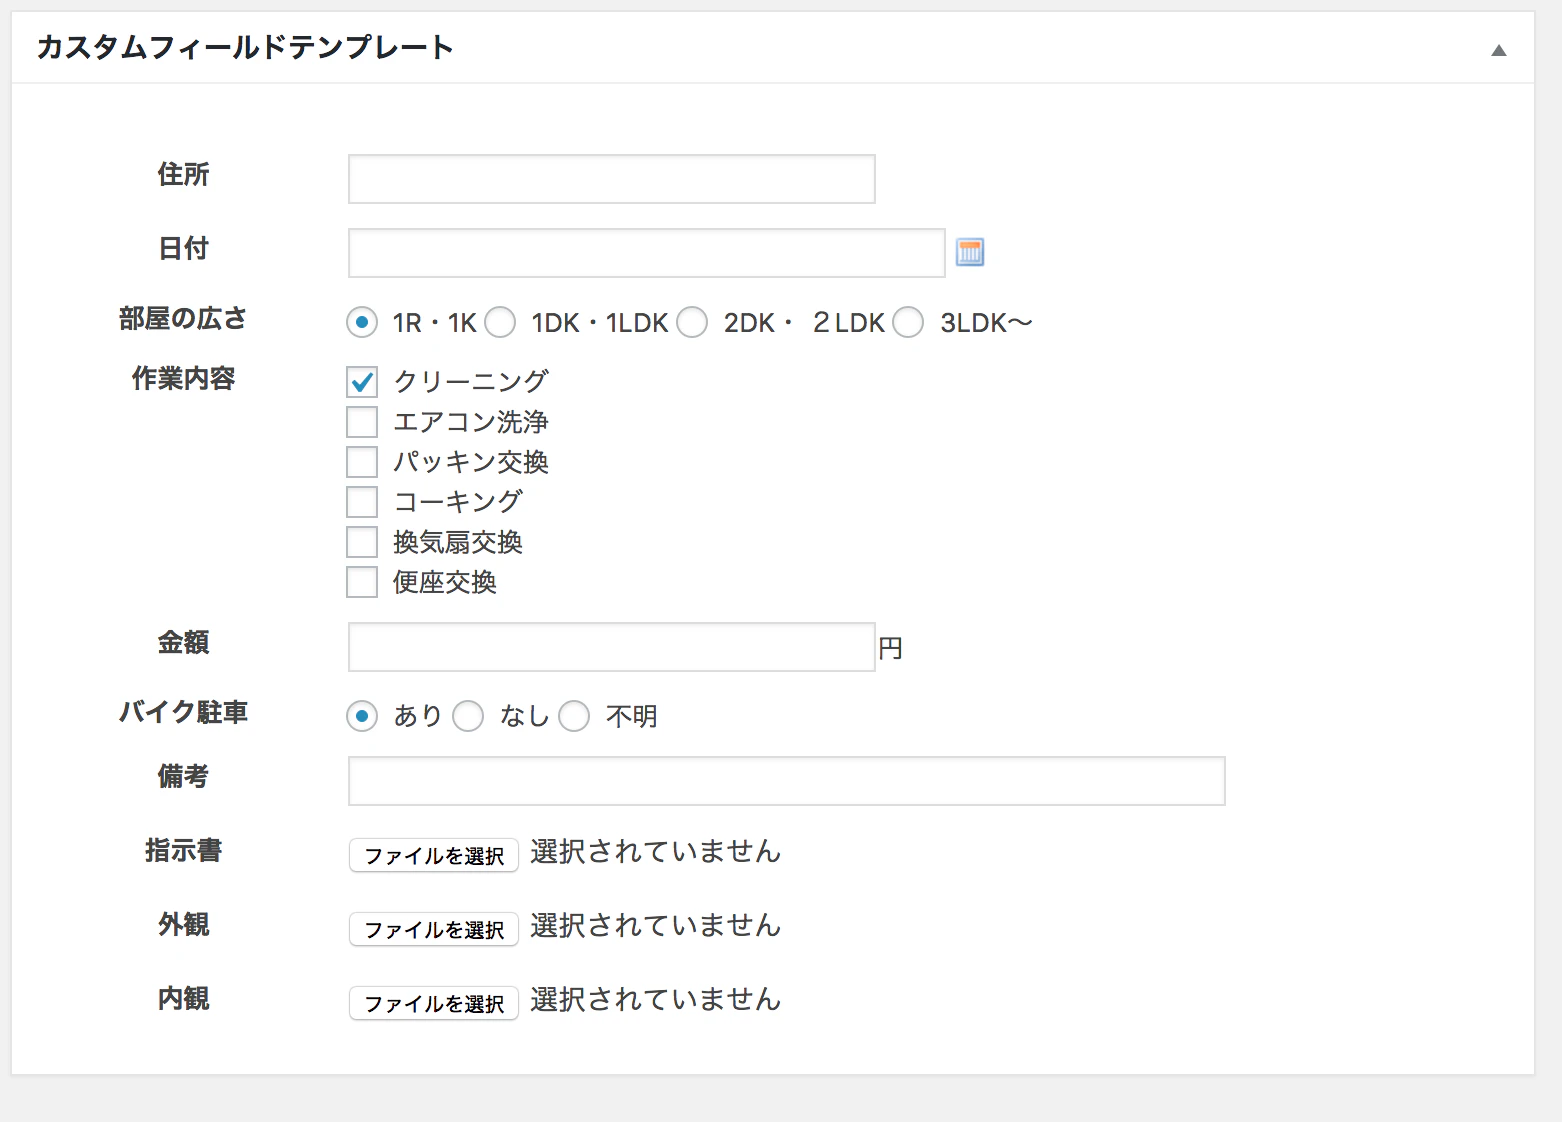Click the 内観 field label
This screenshot has height=1122, width=1562.
pos(183,998)
